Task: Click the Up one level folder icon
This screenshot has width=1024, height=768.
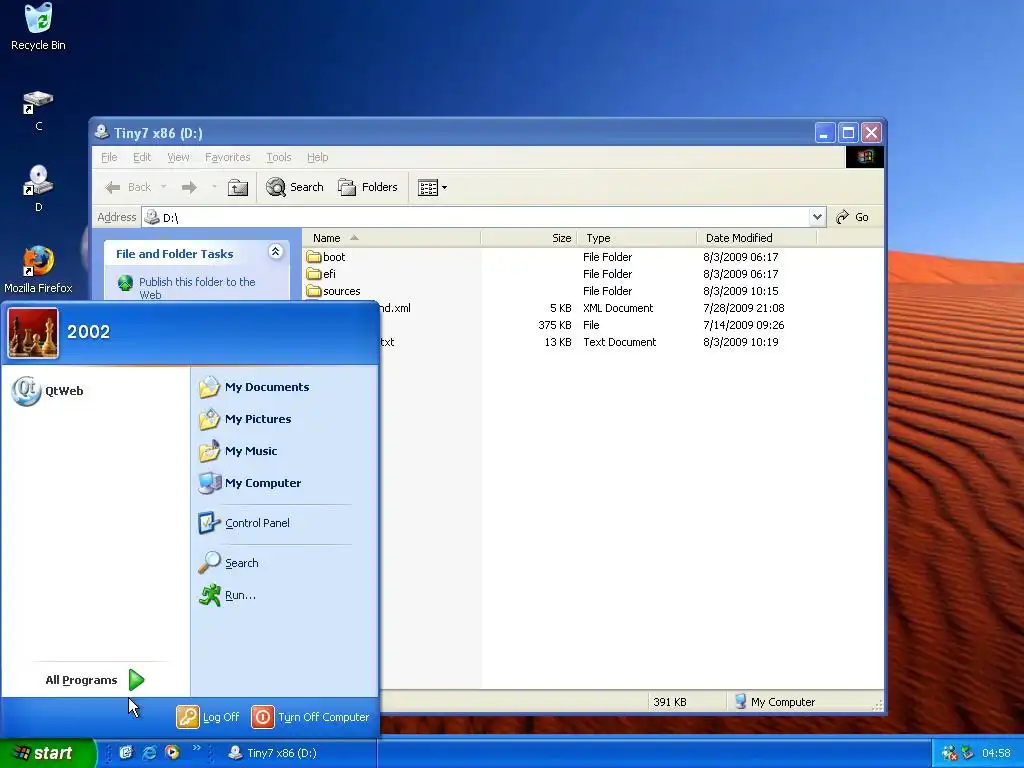Action: tap(238, 187)
